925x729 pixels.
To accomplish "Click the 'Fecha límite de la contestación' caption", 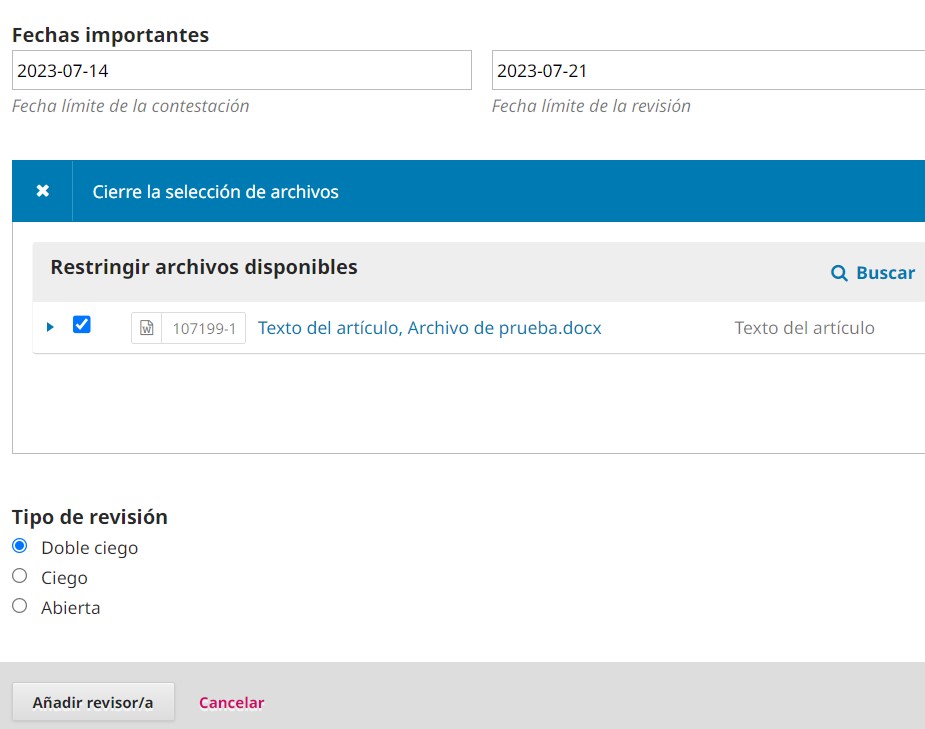I will [x=130, y=106].
